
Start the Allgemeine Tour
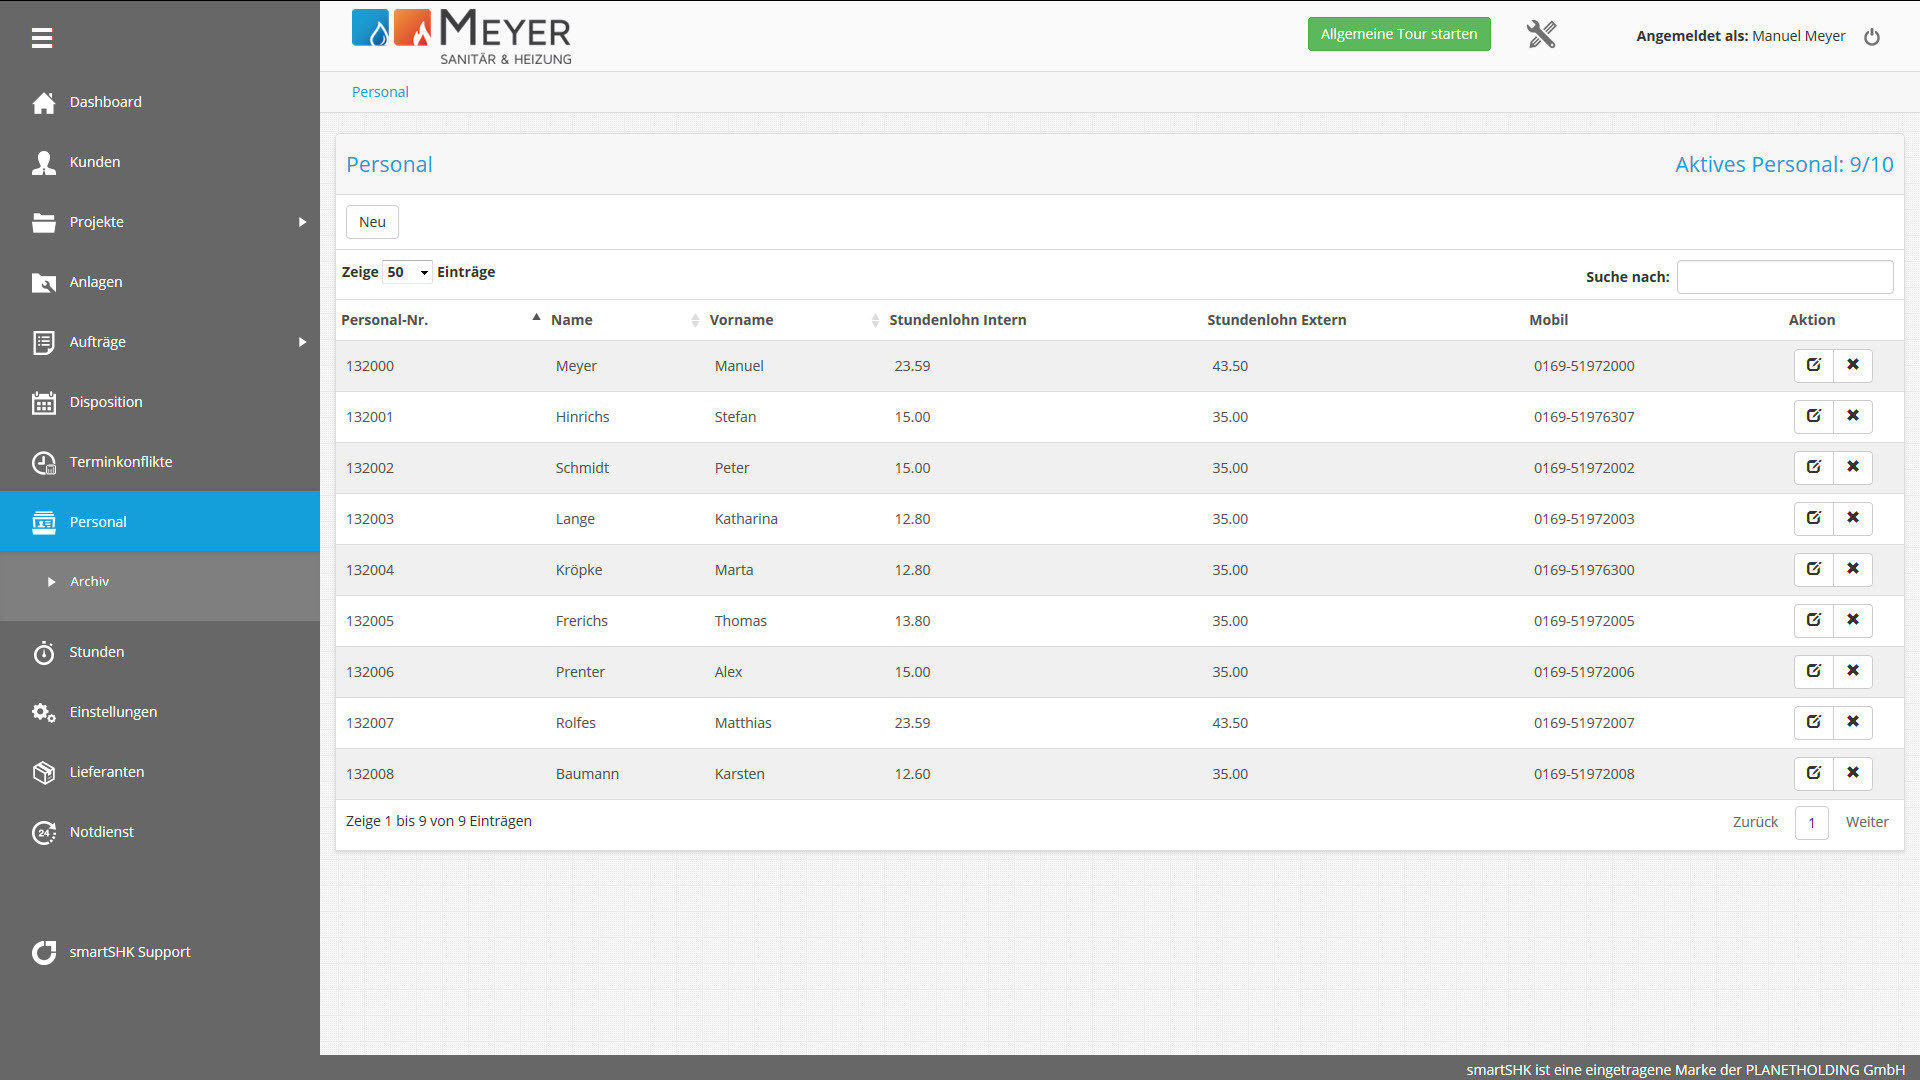pos(1398,34)
